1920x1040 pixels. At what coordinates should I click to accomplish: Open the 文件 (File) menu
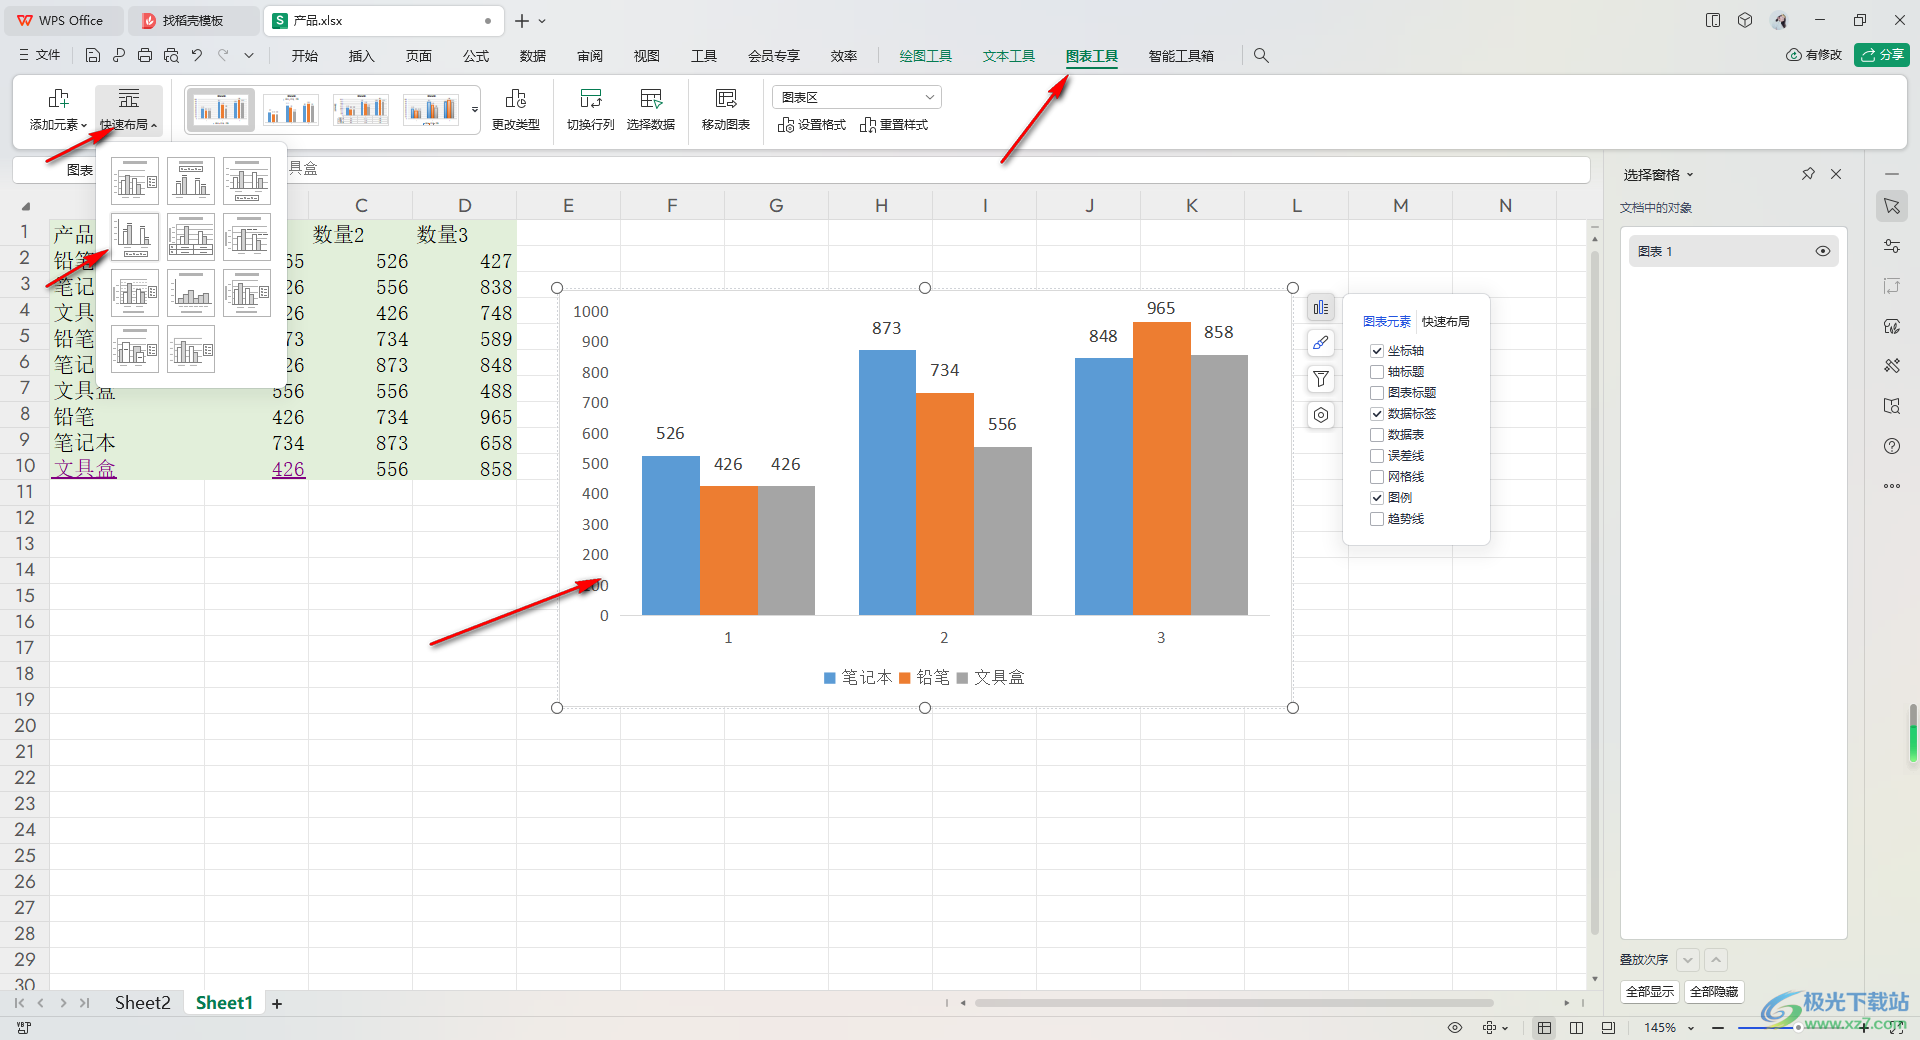coord(40,56)
